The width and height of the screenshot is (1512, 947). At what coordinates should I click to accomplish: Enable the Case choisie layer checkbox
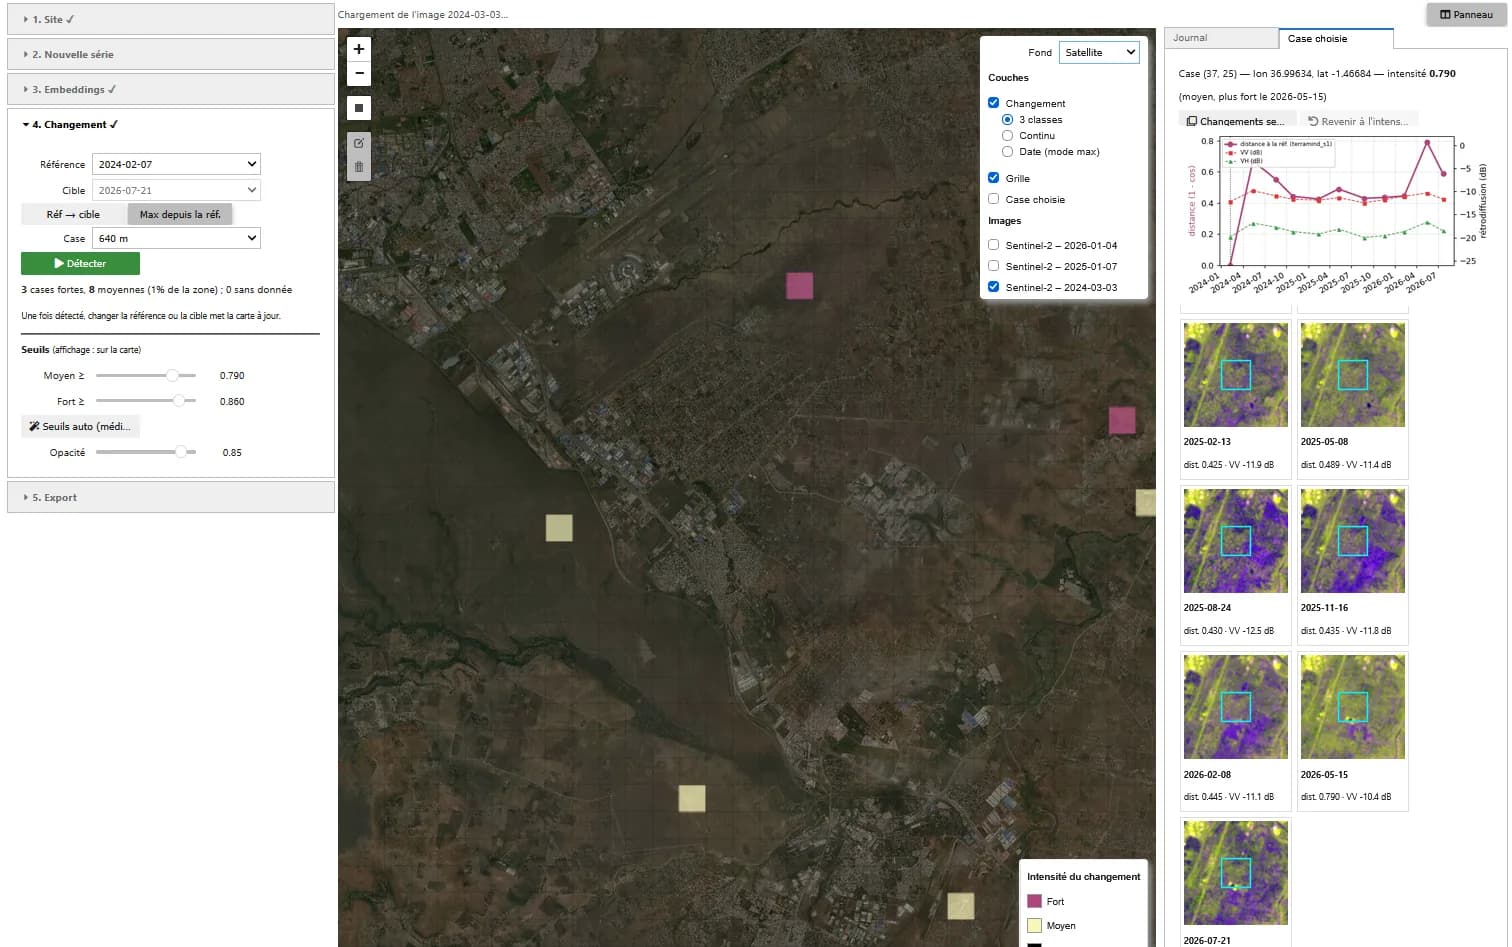point(994,199)
